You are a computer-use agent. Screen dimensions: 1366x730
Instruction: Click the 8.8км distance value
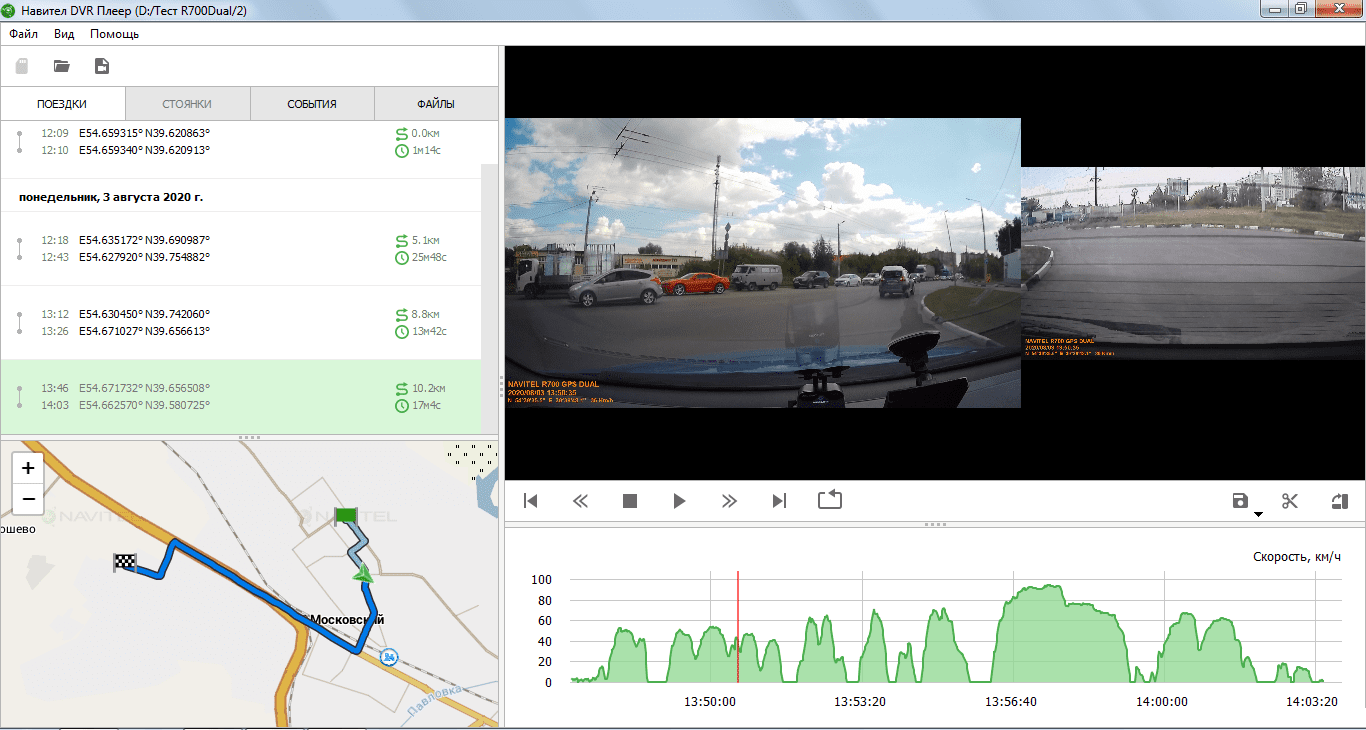tap(426, 314)
